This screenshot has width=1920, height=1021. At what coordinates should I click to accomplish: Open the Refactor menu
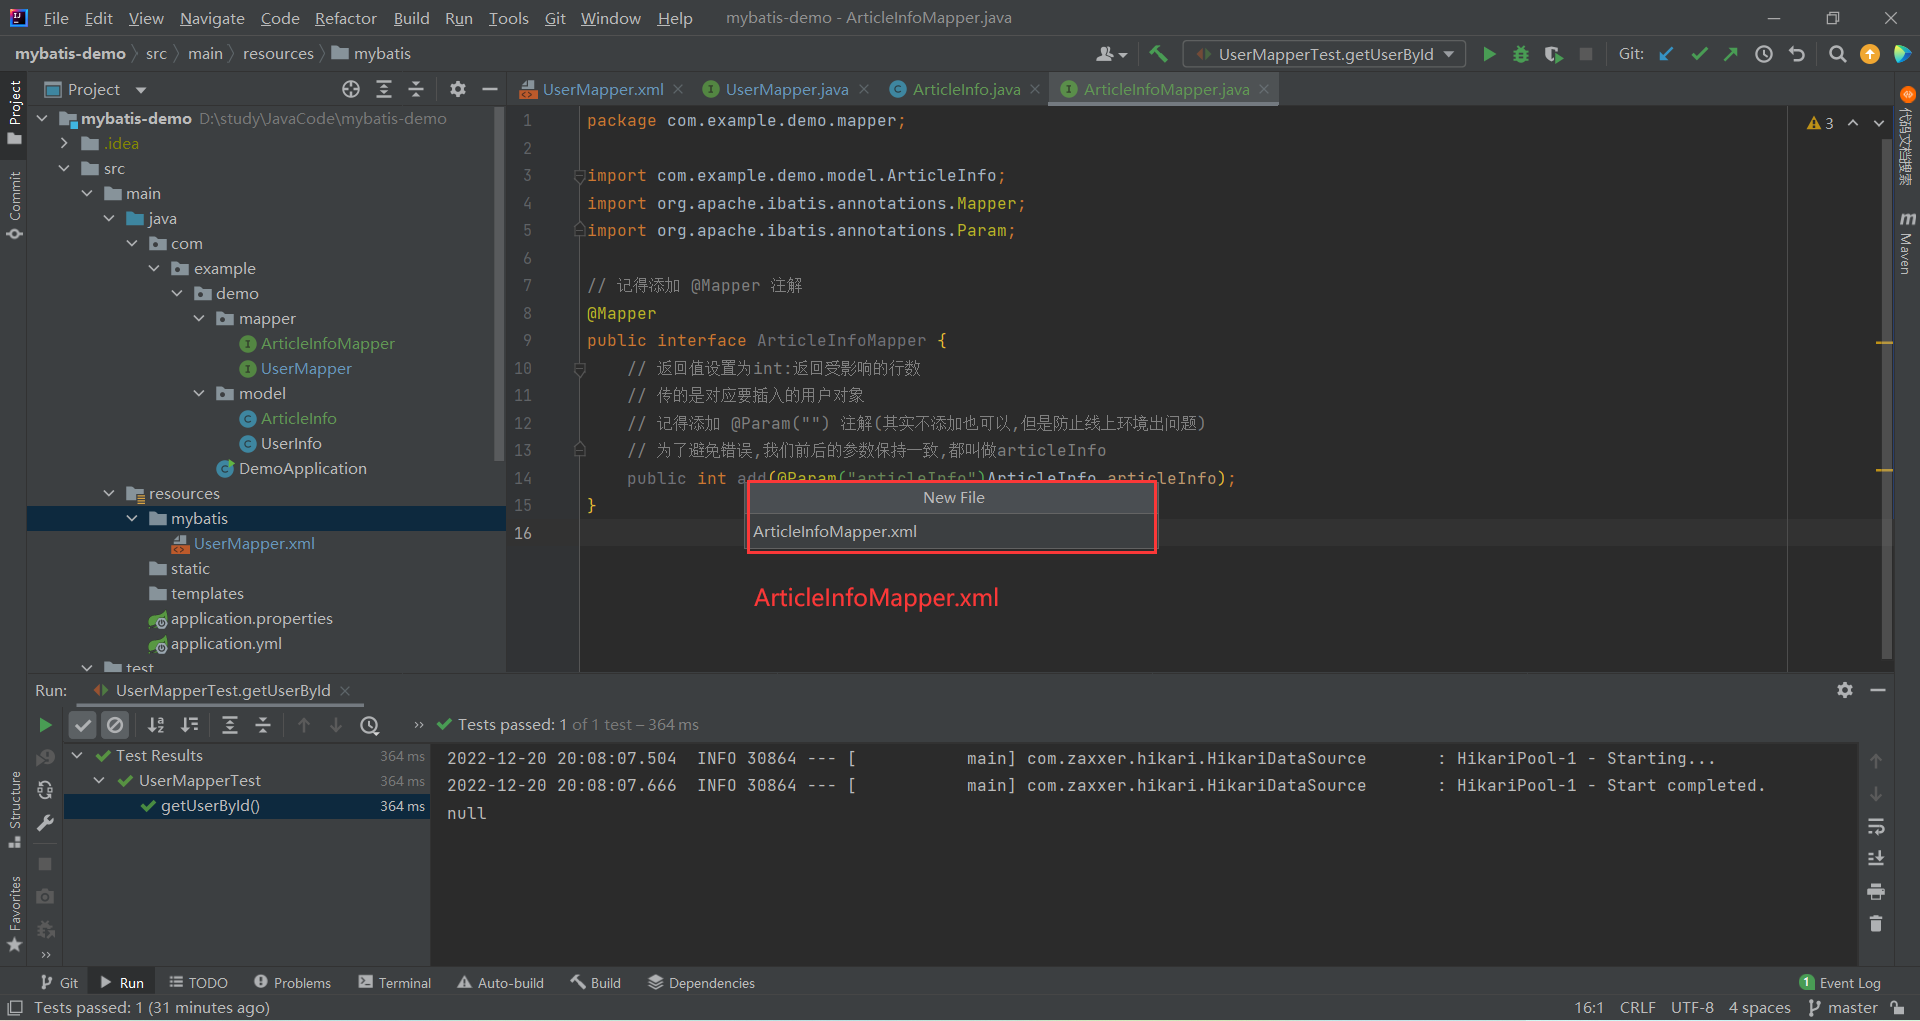pos(345,18)
